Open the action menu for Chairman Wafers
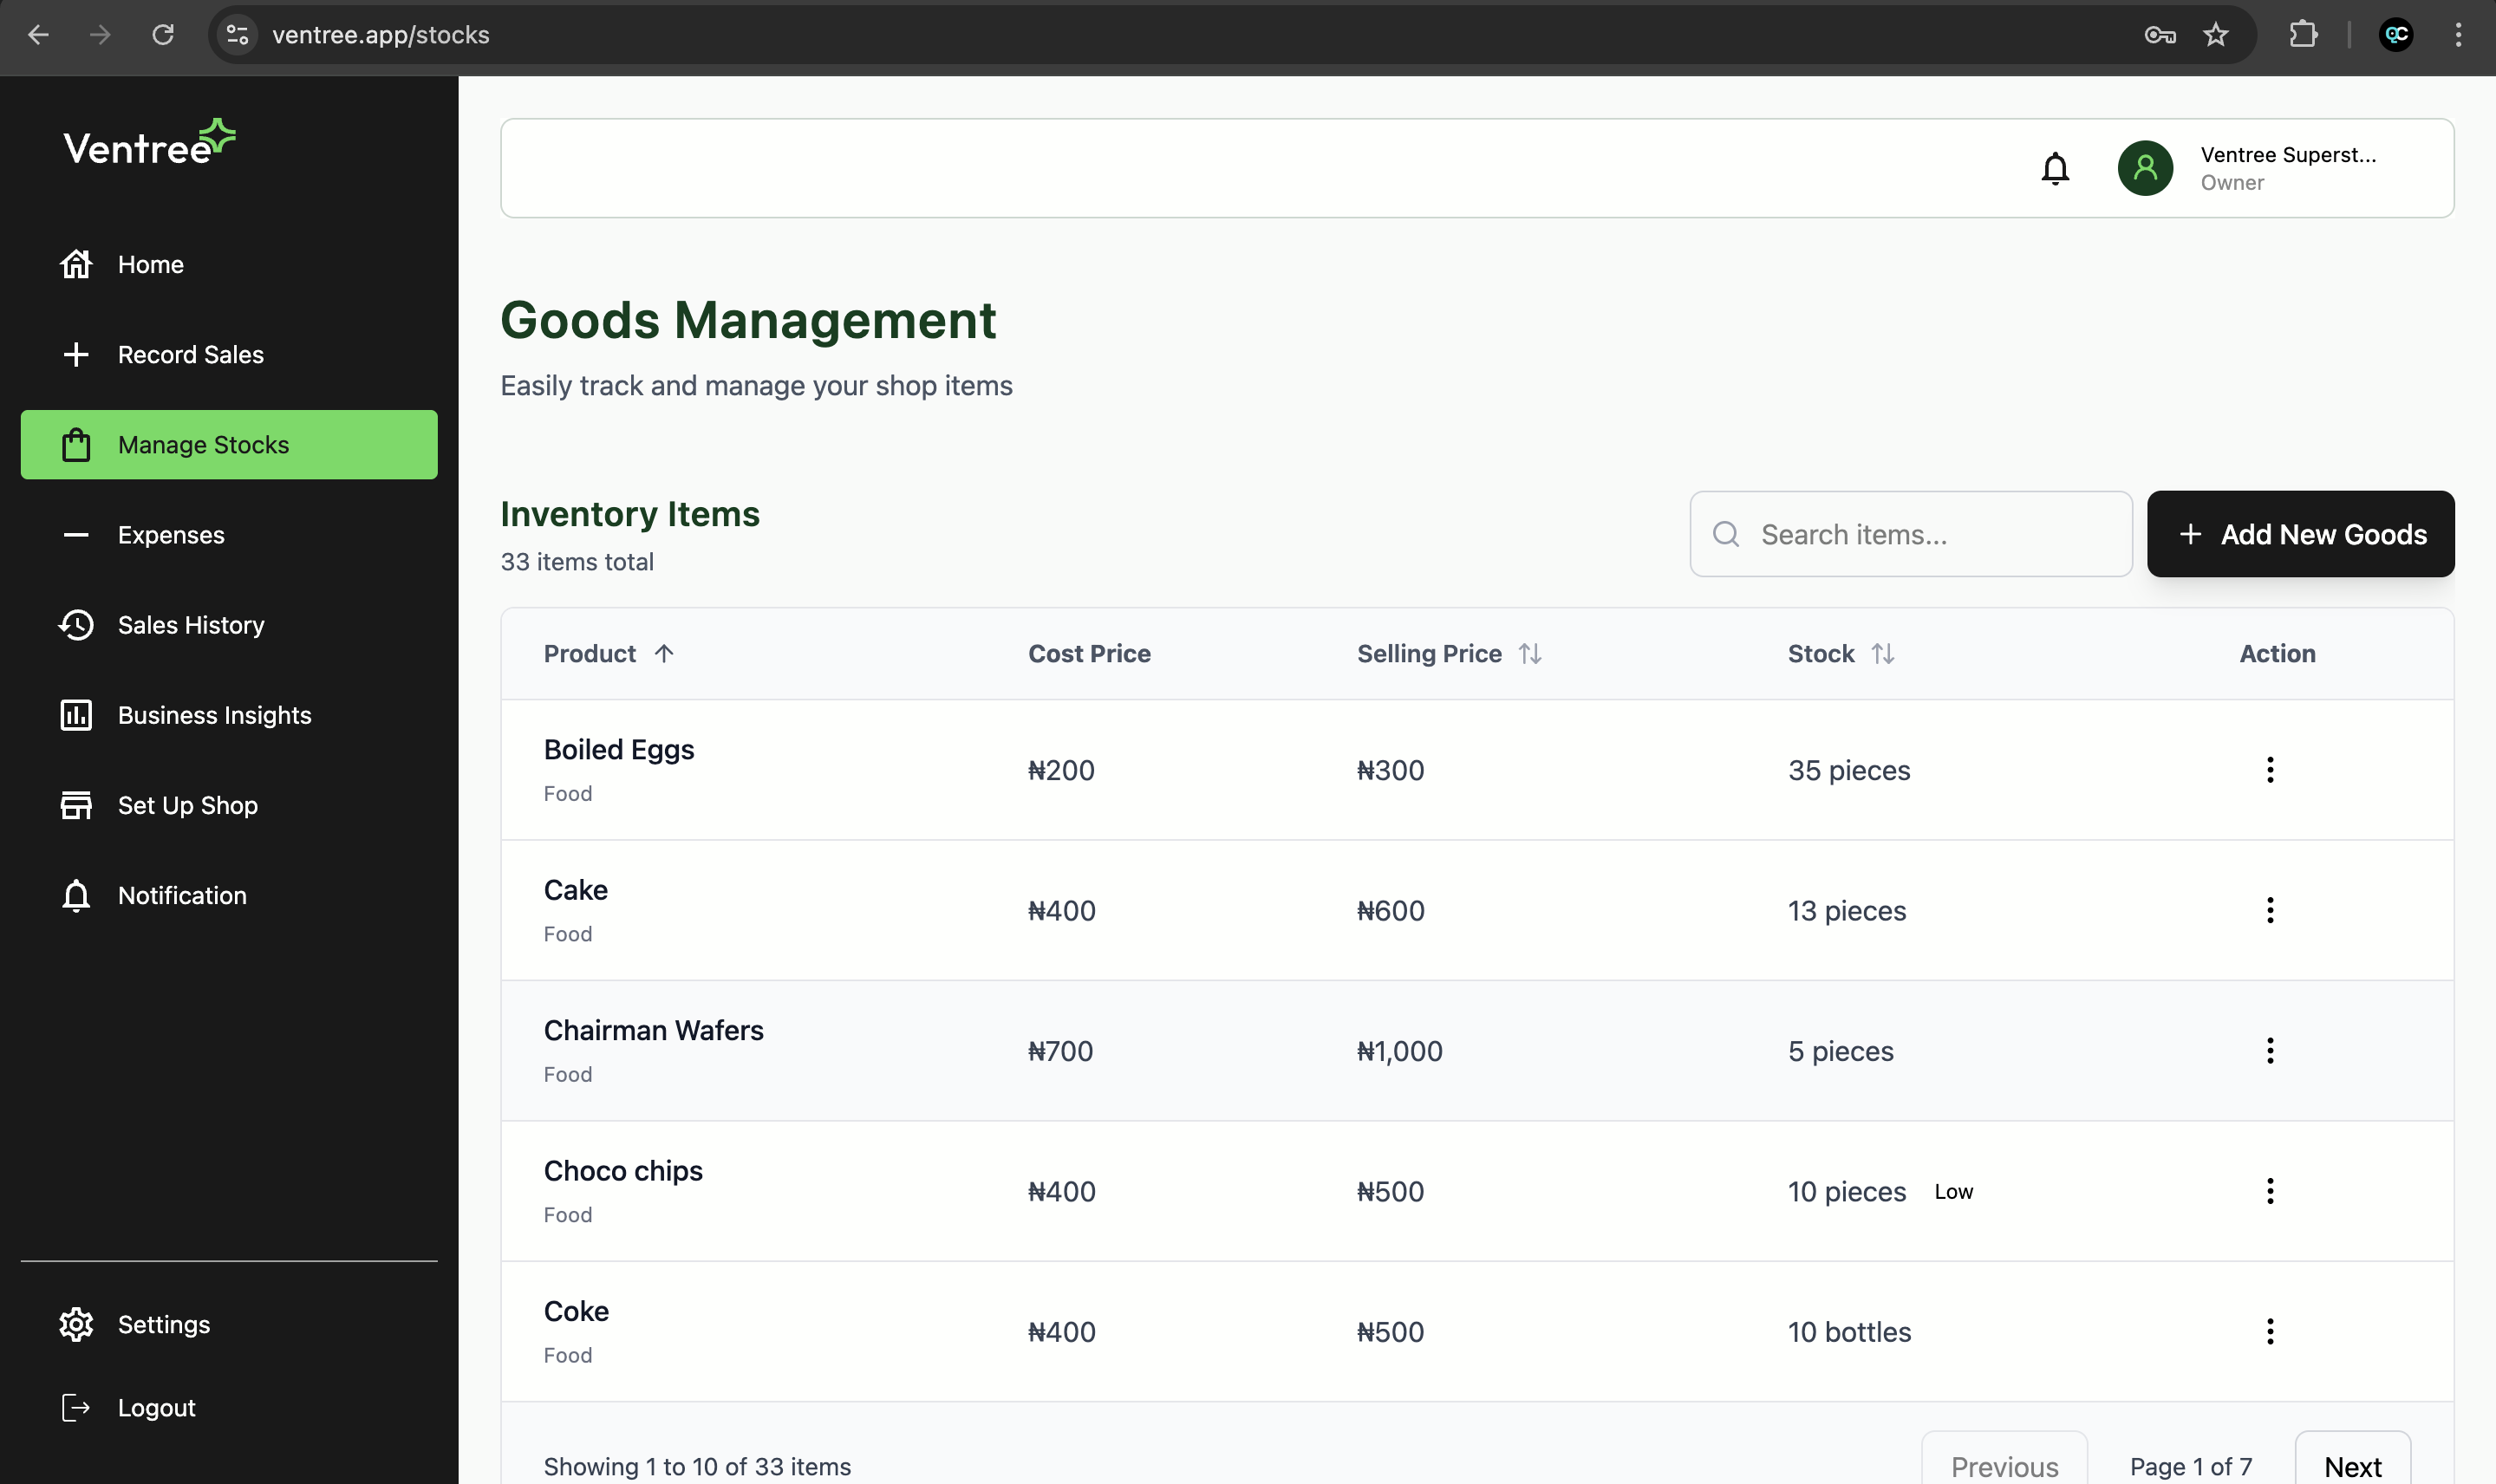Image resolution: width=2496 pixels, height=1484 pixels. tap(2271, 1050)
